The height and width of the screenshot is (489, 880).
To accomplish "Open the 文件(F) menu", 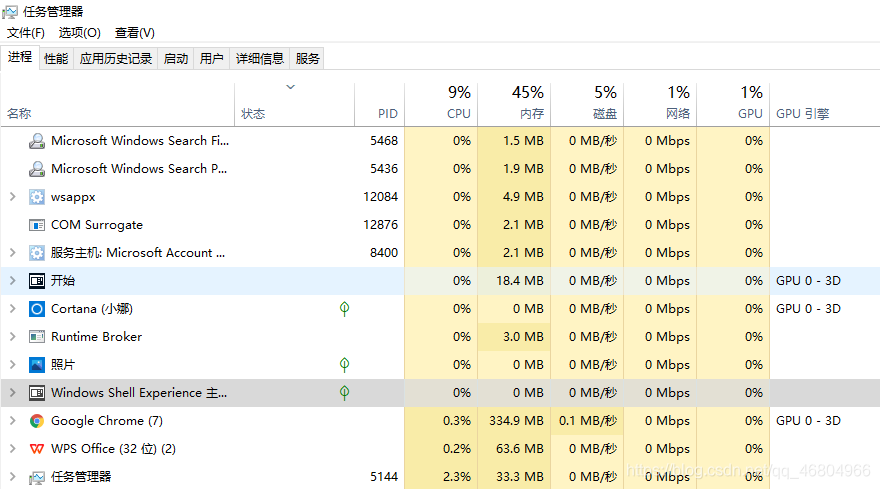I will [26, 33].
